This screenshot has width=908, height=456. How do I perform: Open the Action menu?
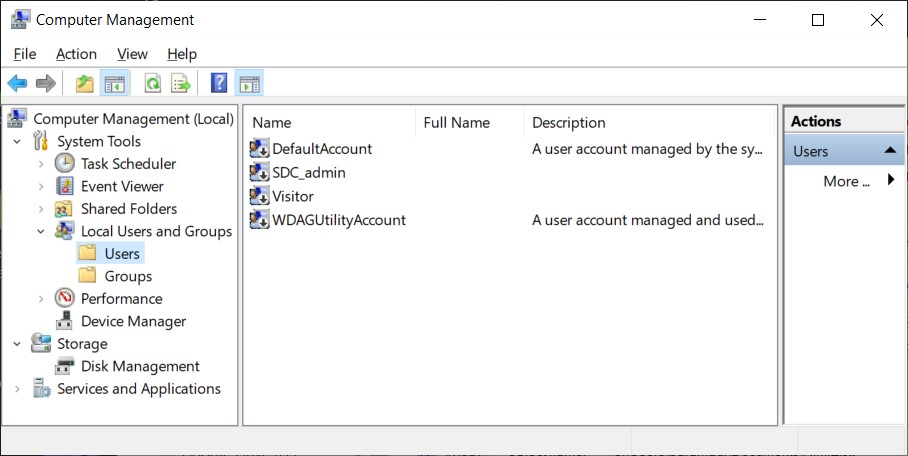coord(76,54)
